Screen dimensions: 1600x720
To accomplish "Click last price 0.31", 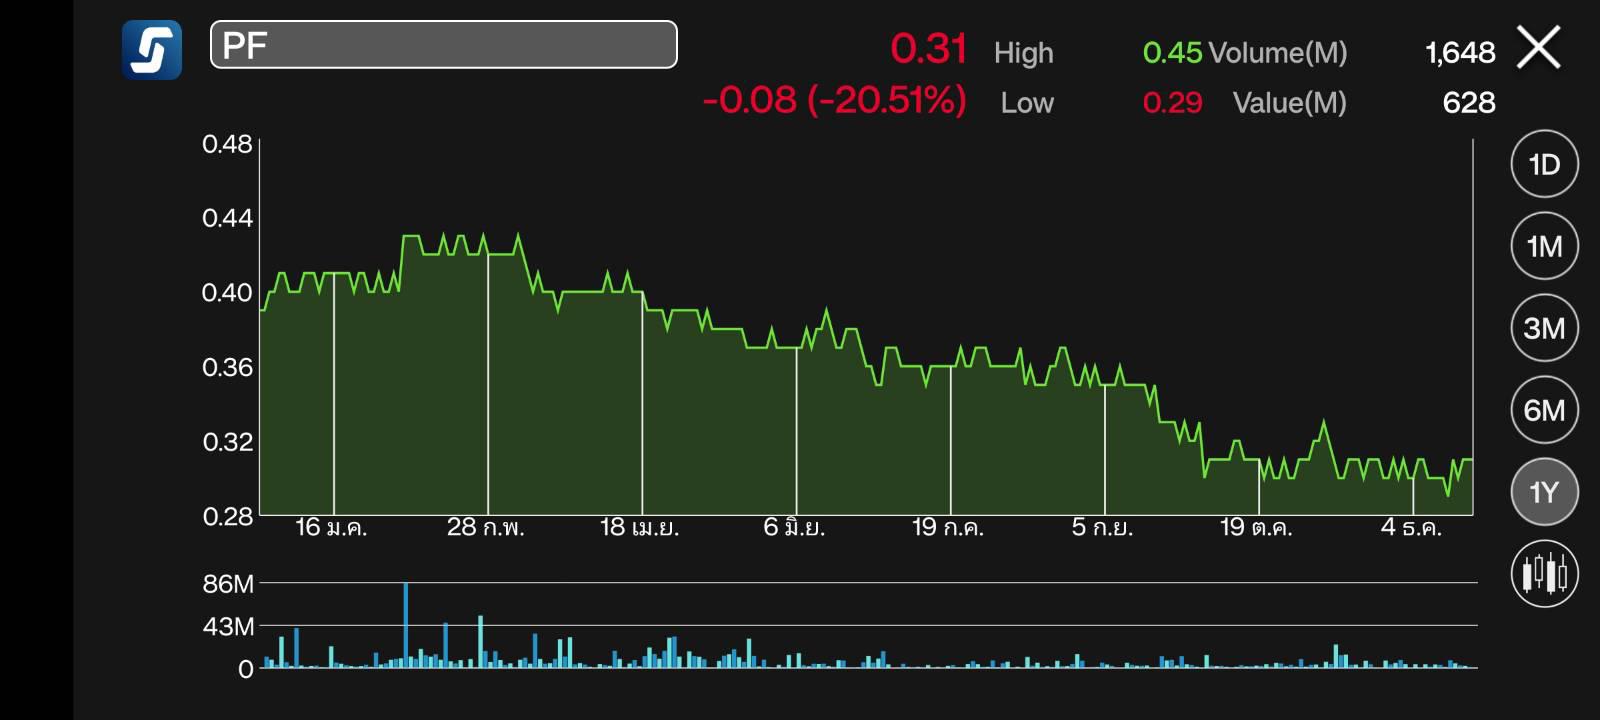I will 929,48.
